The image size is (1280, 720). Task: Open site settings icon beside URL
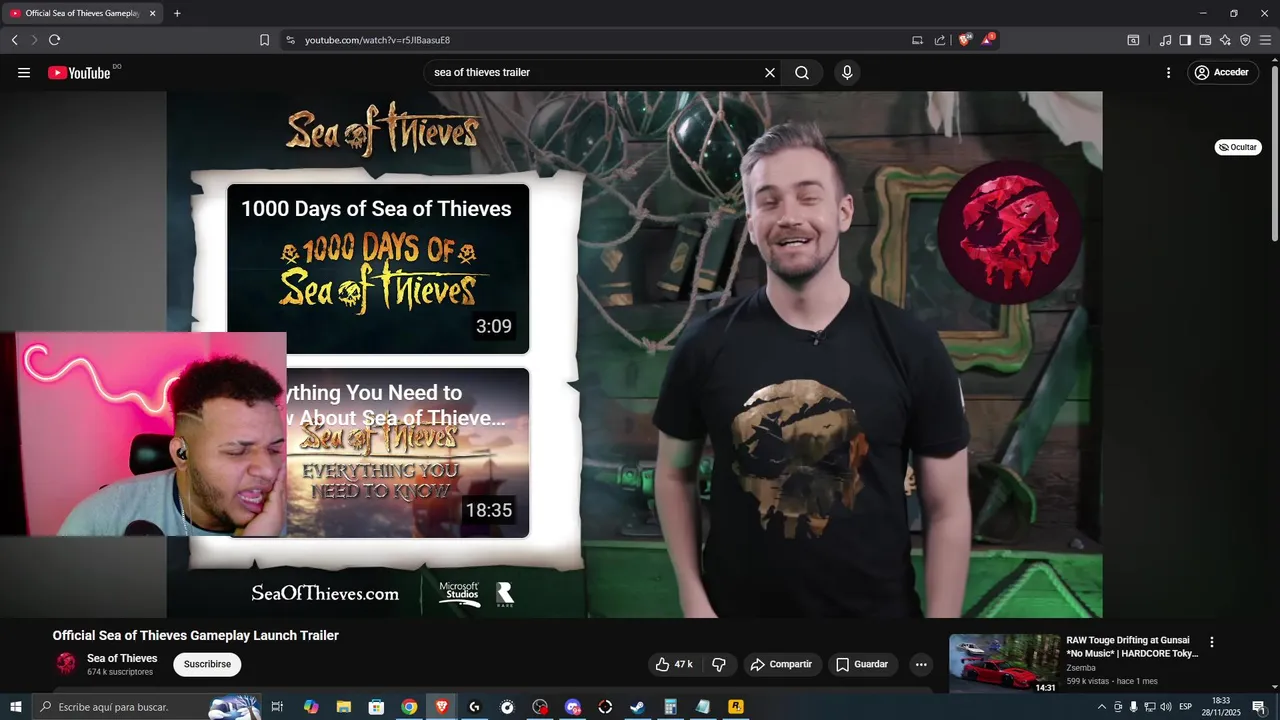290,40
